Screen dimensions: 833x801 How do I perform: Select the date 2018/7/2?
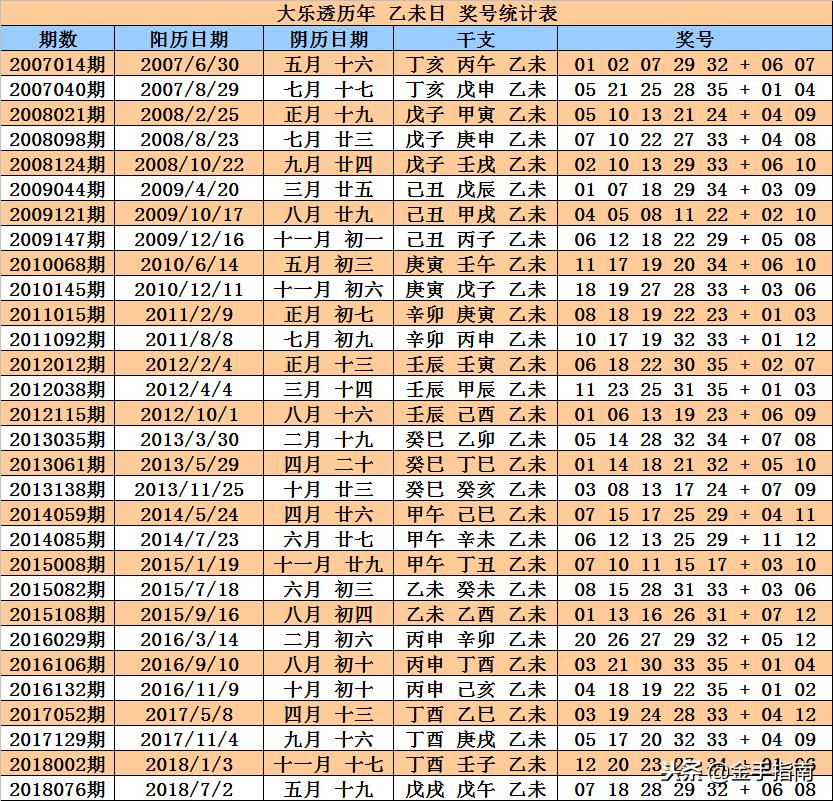pos(189,789)
